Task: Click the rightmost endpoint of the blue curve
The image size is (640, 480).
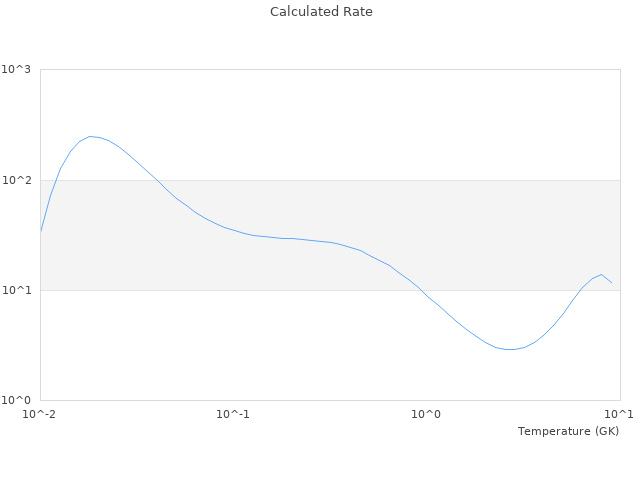Action: [x=612, y=283]
